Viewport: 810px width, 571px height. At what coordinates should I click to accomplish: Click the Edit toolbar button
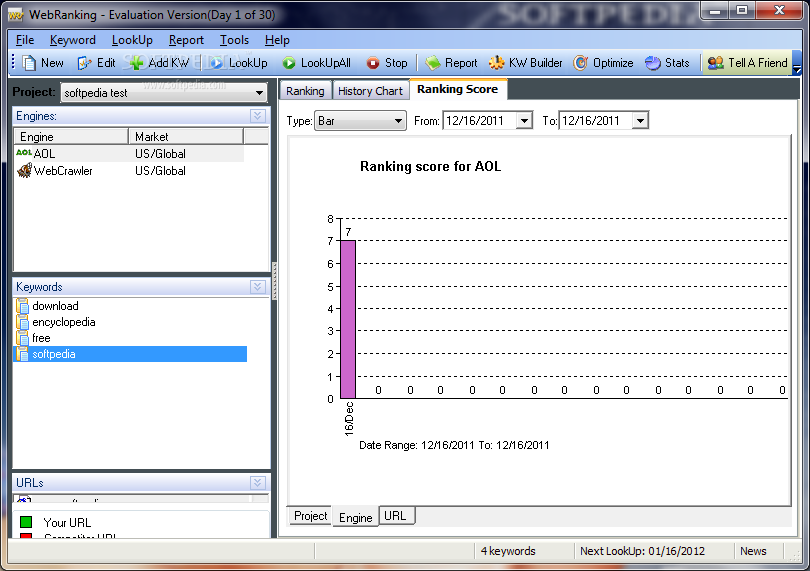click(x=97, y=63)
